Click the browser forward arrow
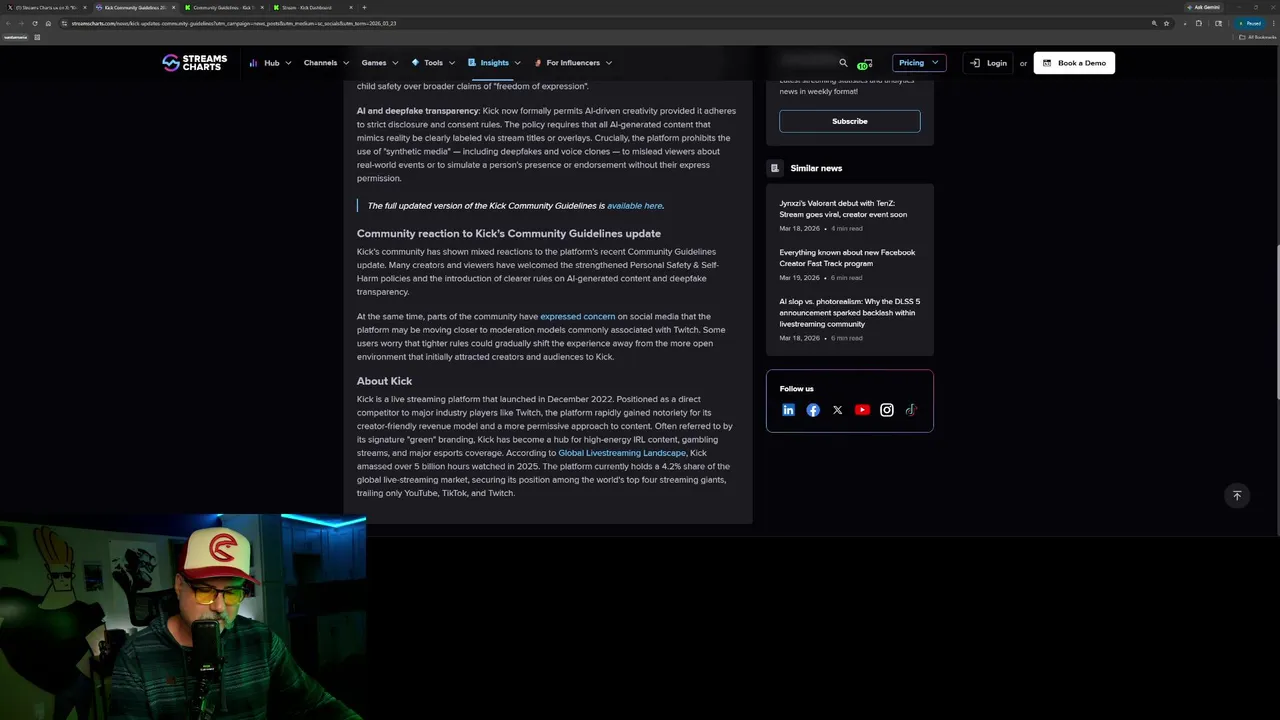Viewport: 1280px width, 720px height. pyautogui.click(x=21, y=23)
